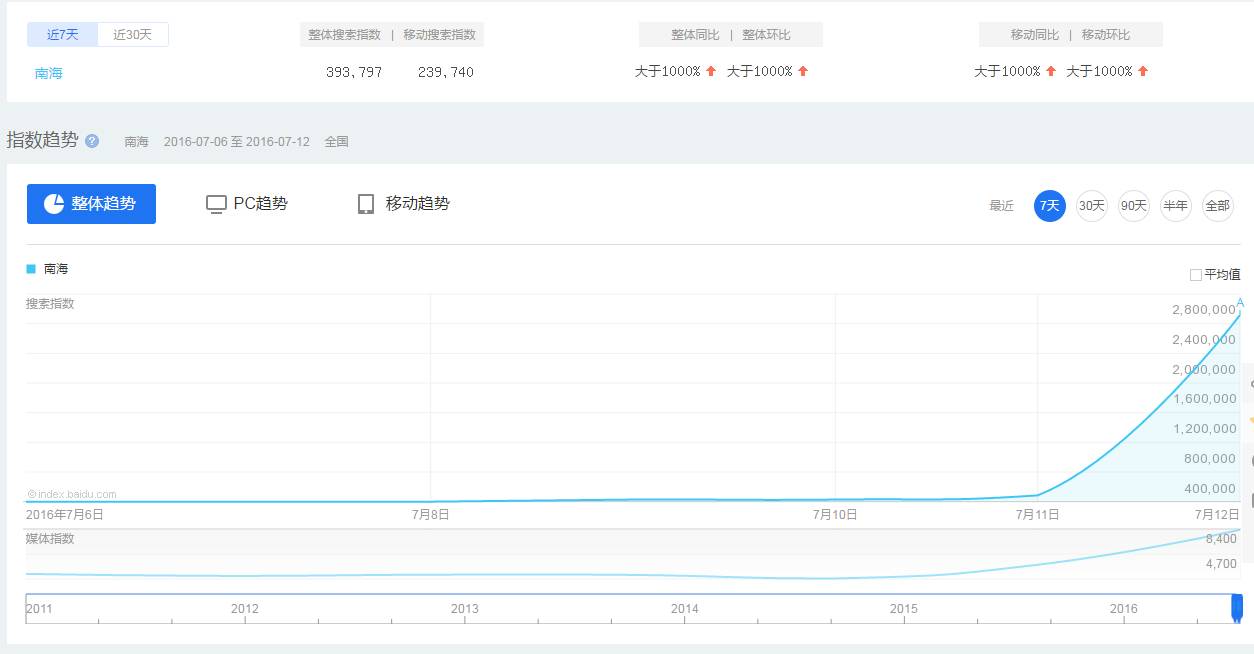
Task: Switch the summary to 近30天
Action: 133,35
